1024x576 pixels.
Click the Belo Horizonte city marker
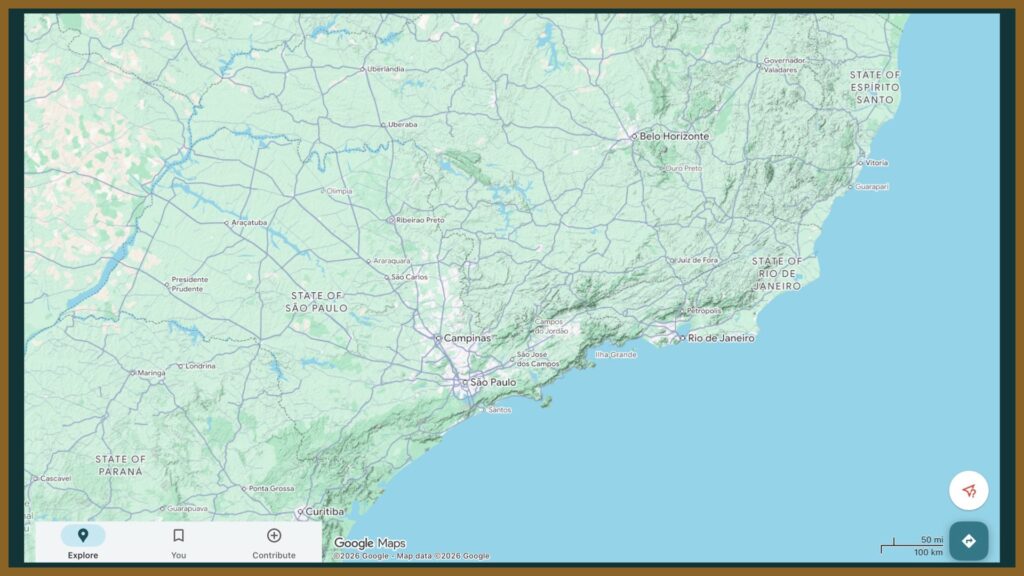(634, 136)
